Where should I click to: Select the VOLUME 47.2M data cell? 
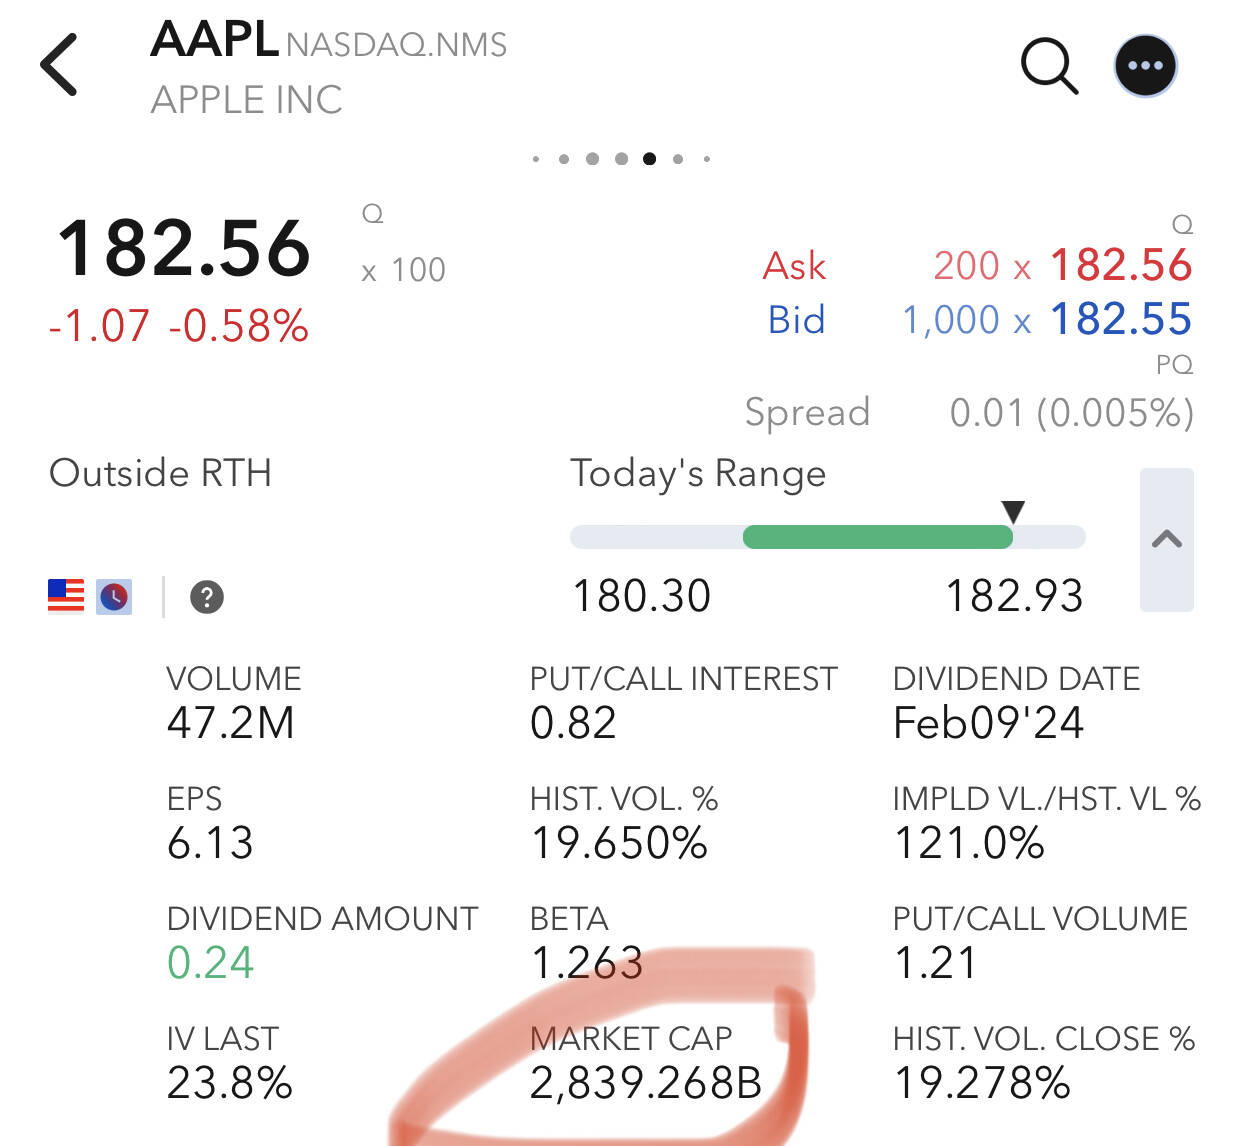[234, 702]
